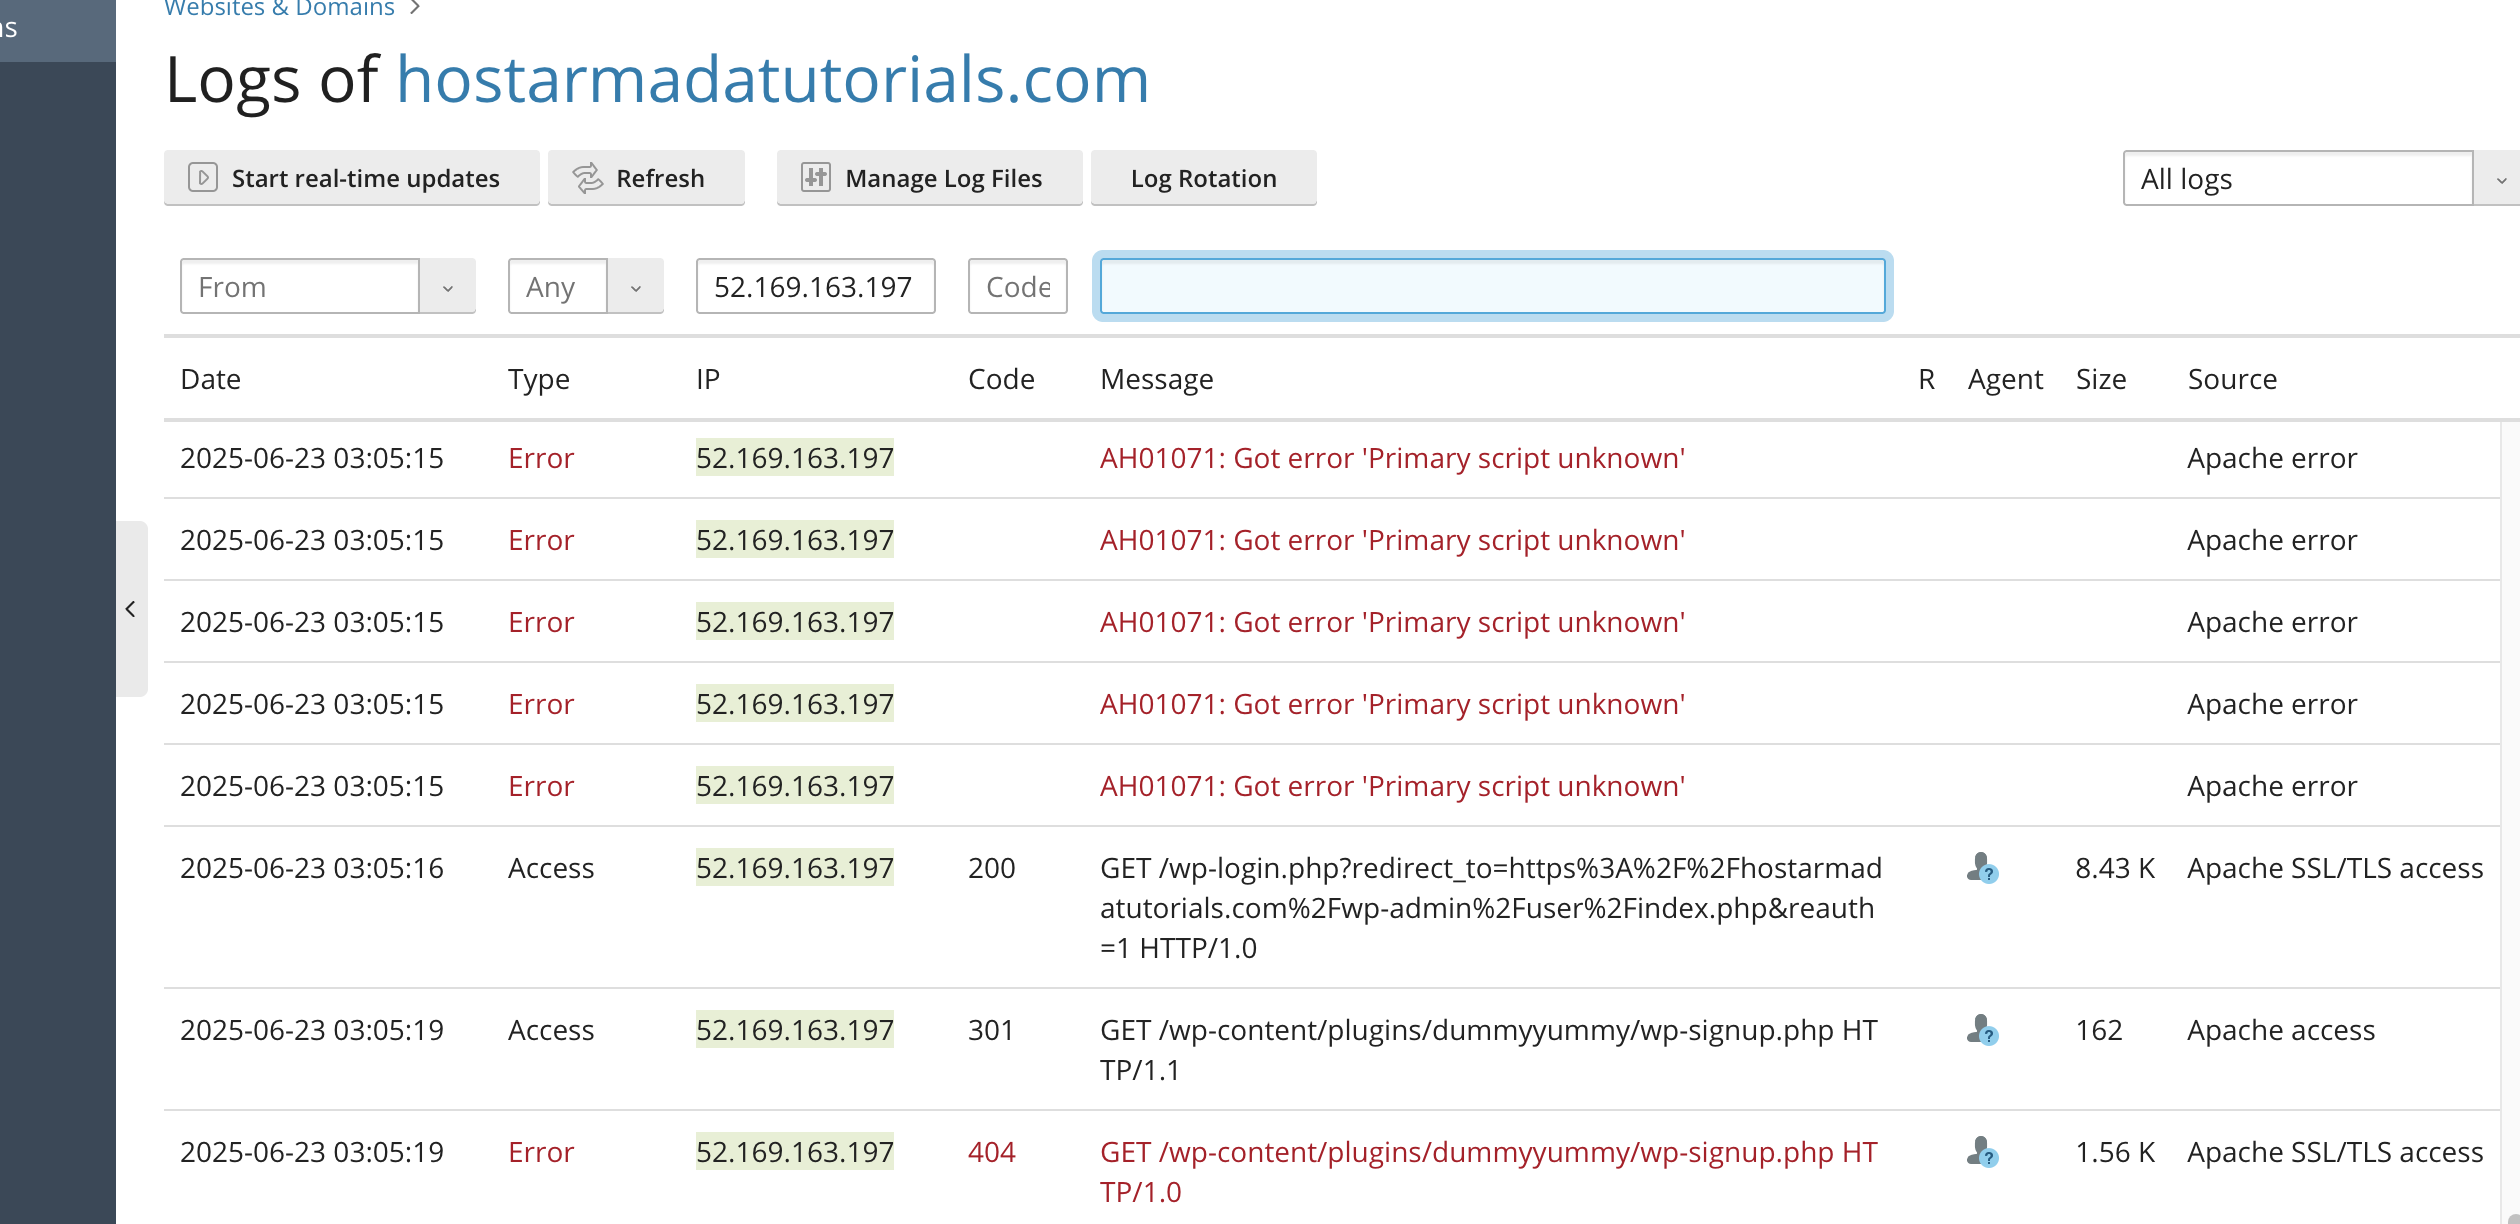The height and width of the screenshot is (1224, 2520).
Task: Click the Type column header
Action: (x=538, y=380)
